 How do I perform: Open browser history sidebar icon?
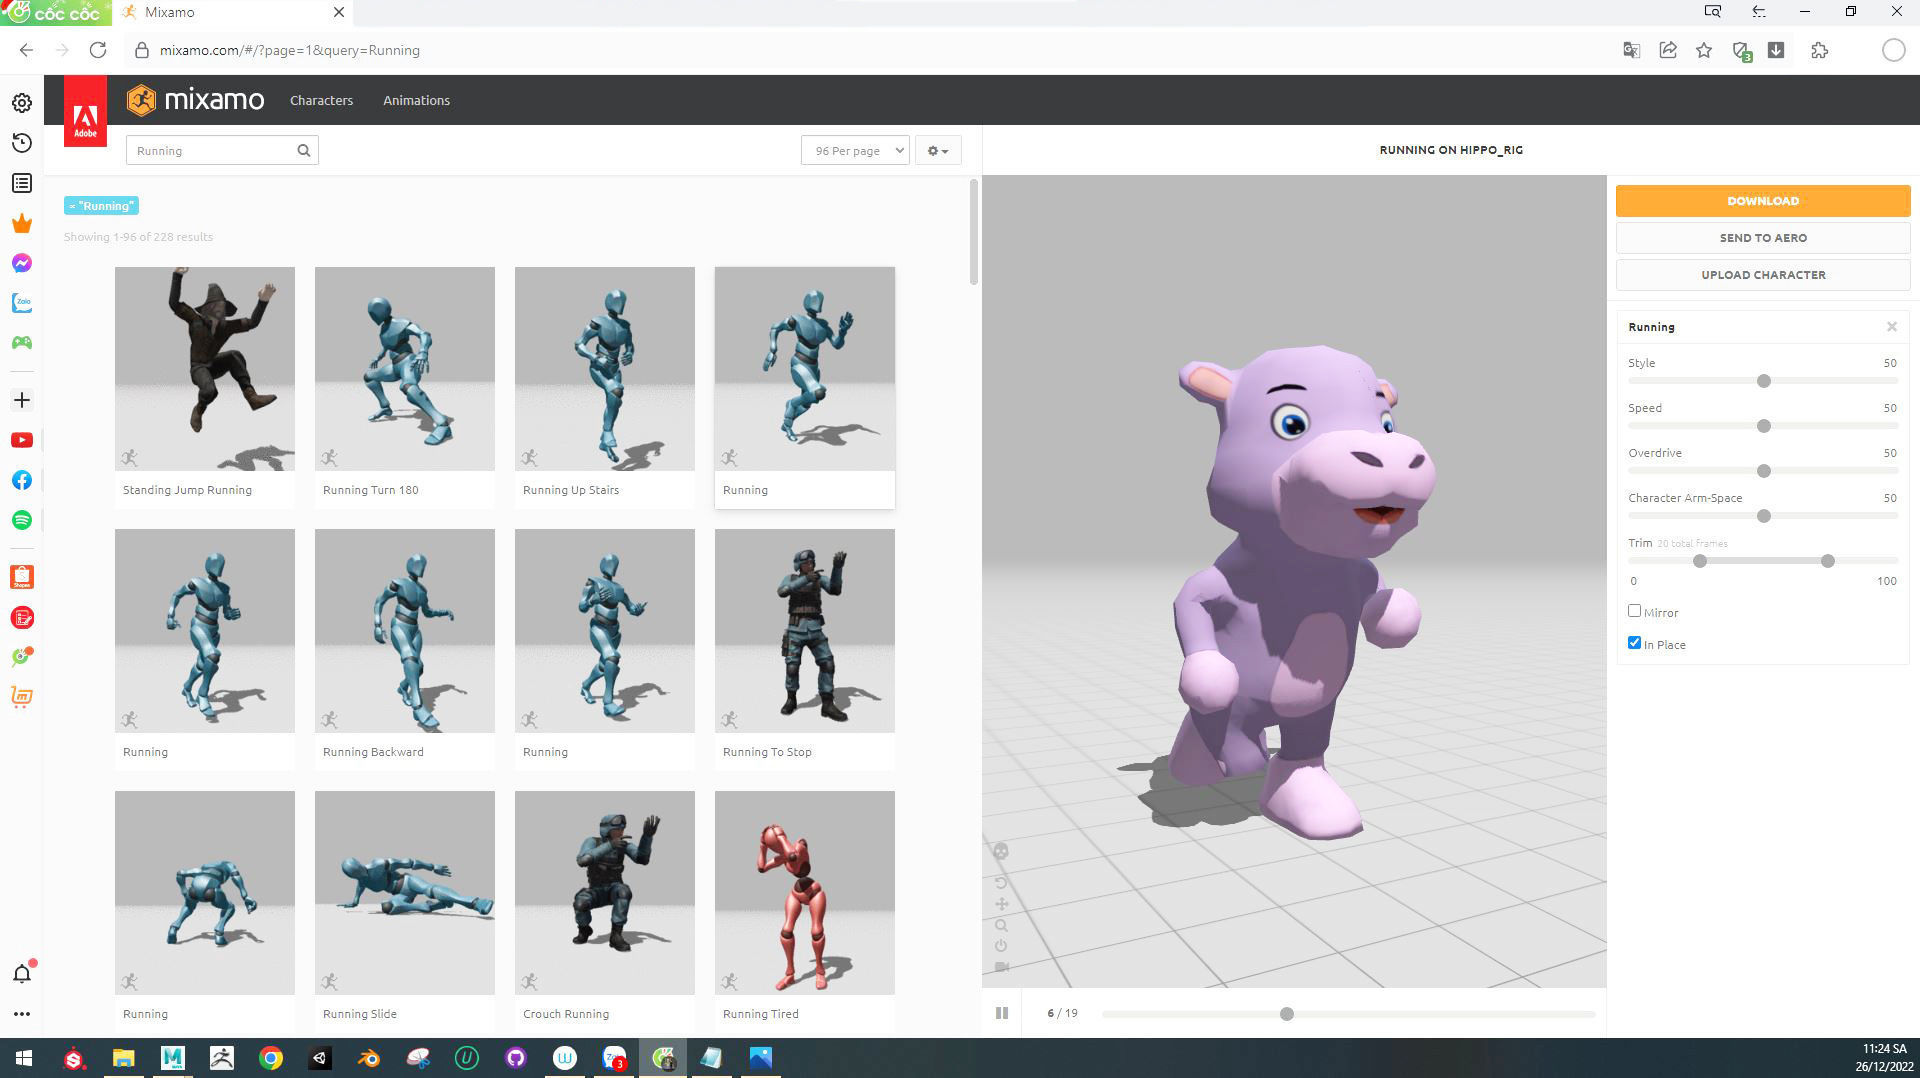[x=22, y=143]
